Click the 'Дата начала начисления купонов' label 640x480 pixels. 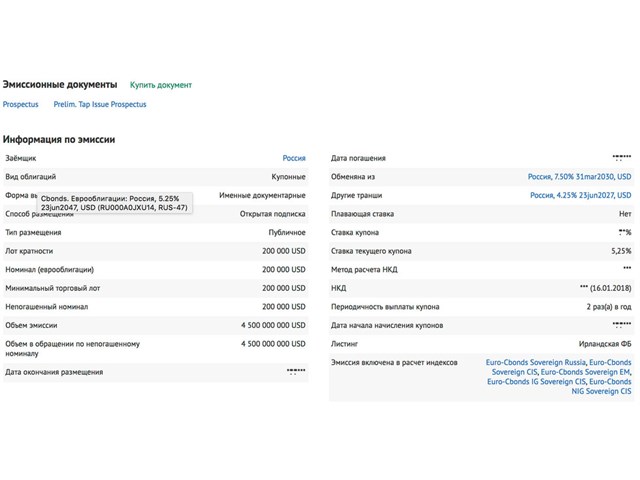click(387, 325)
